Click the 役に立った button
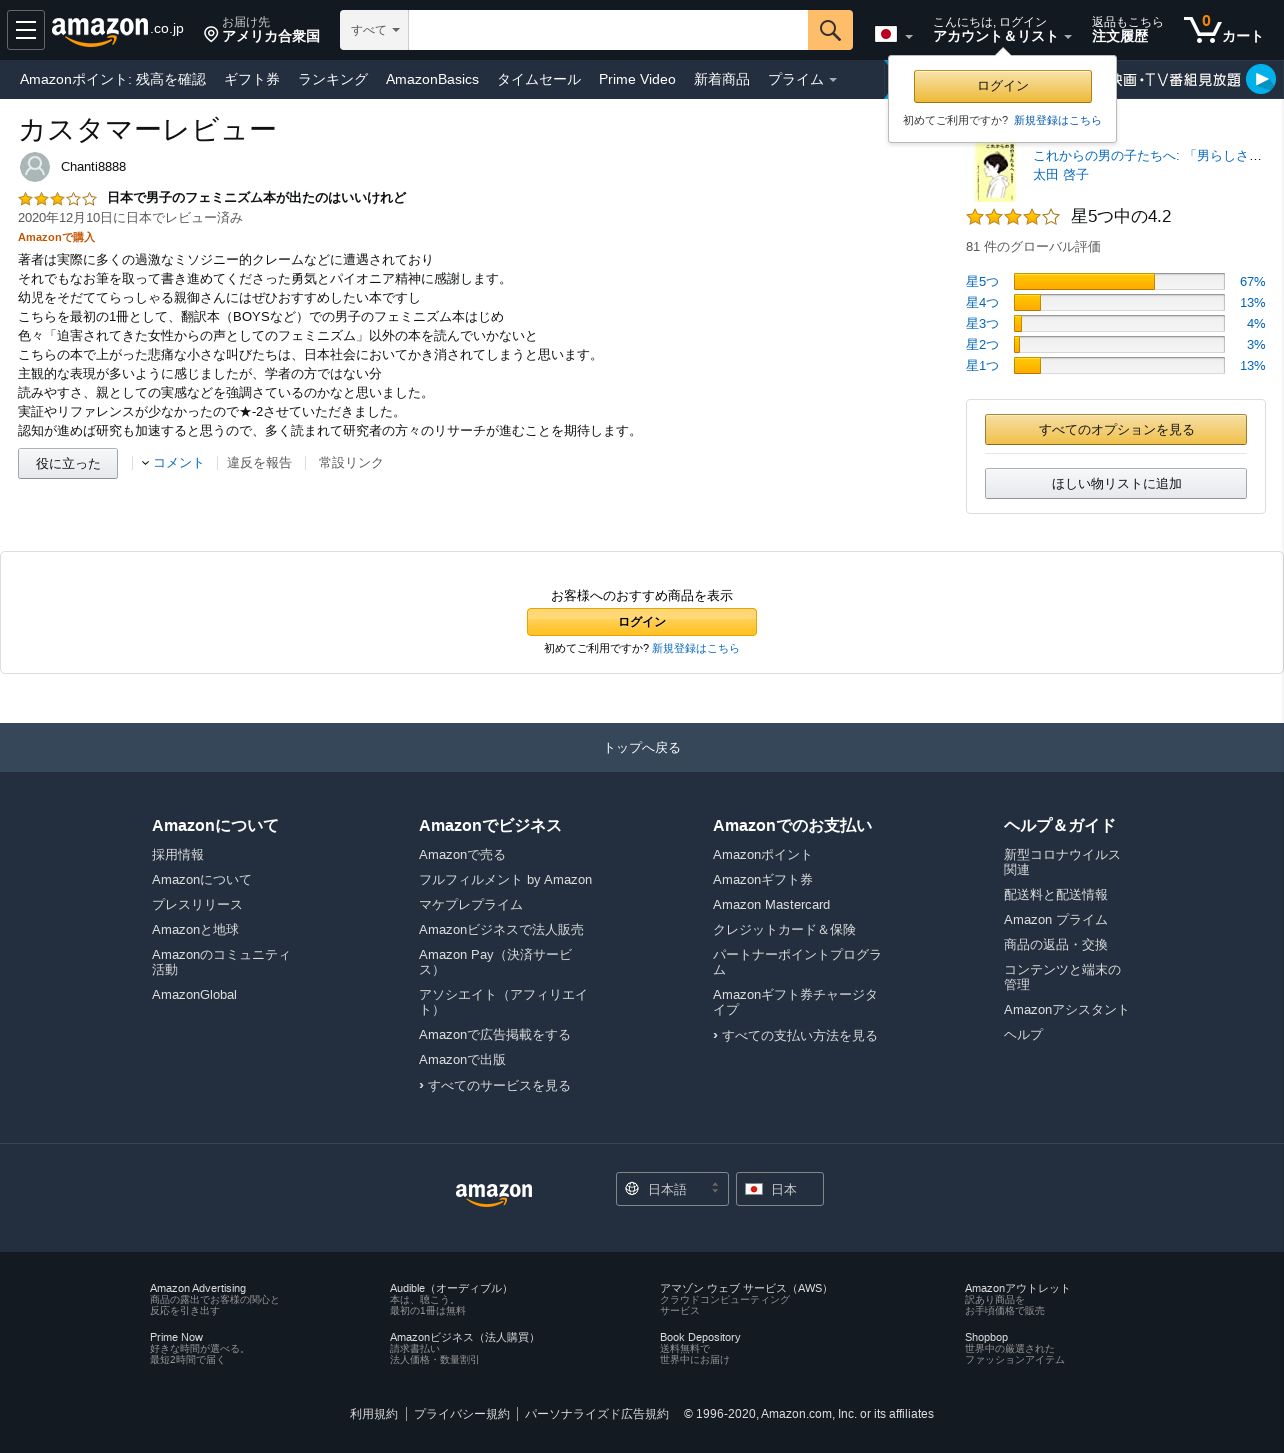Image resolution: width=1284 pixels, height=1453 pixels. 68,463
